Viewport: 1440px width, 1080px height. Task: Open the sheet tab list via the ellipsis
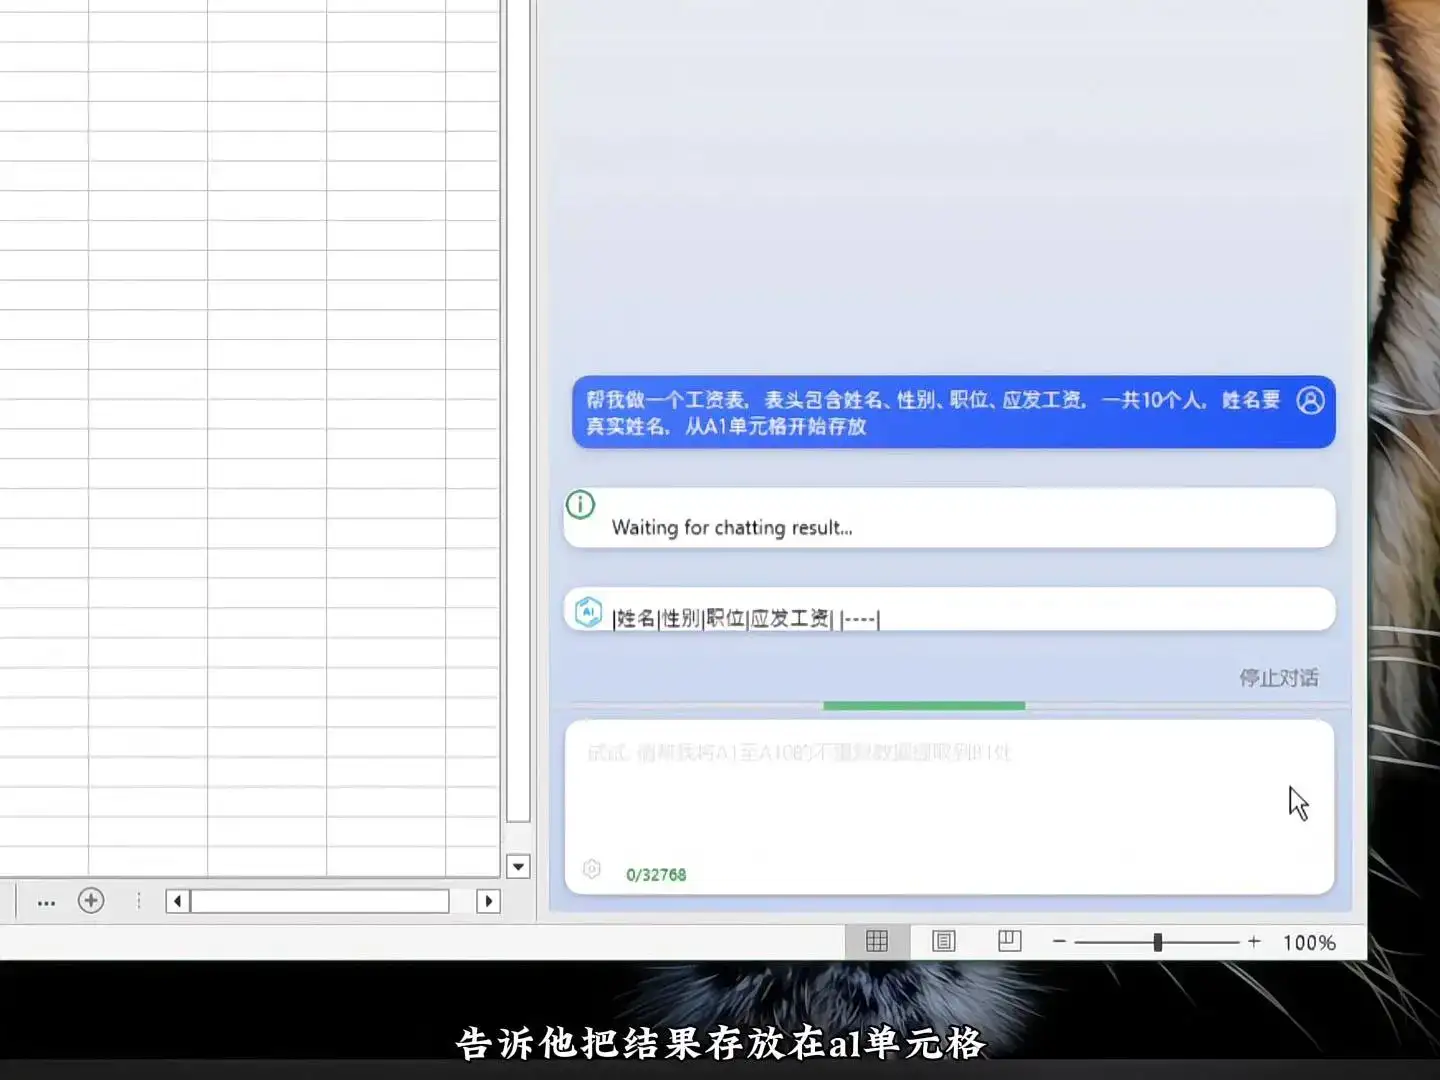pos(46,901)
